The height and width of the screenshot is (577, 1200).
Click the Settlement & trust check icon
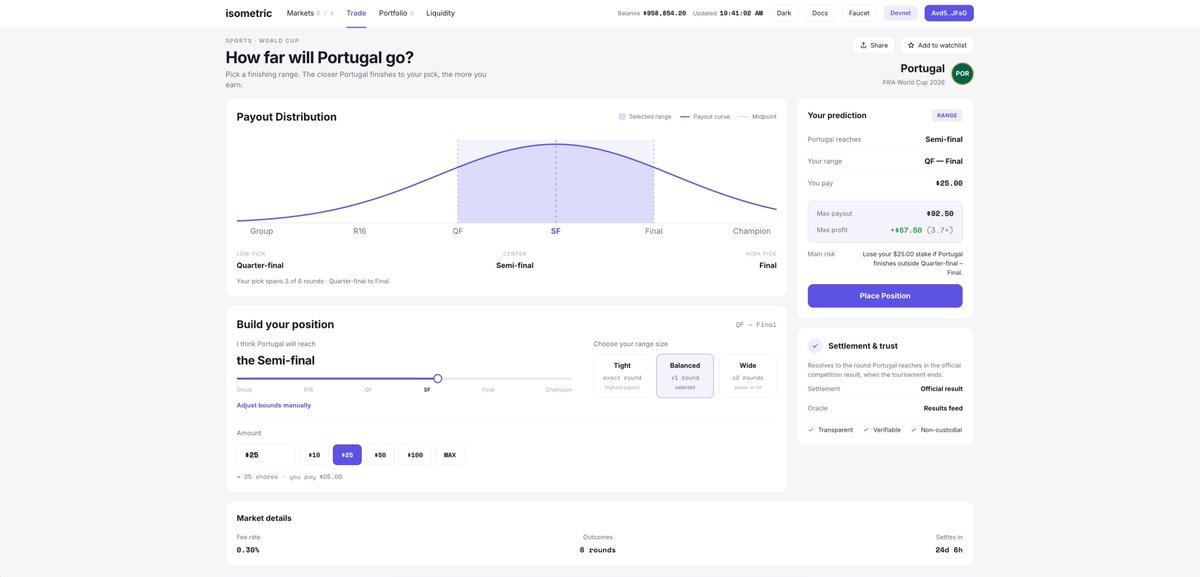point(815,345)
